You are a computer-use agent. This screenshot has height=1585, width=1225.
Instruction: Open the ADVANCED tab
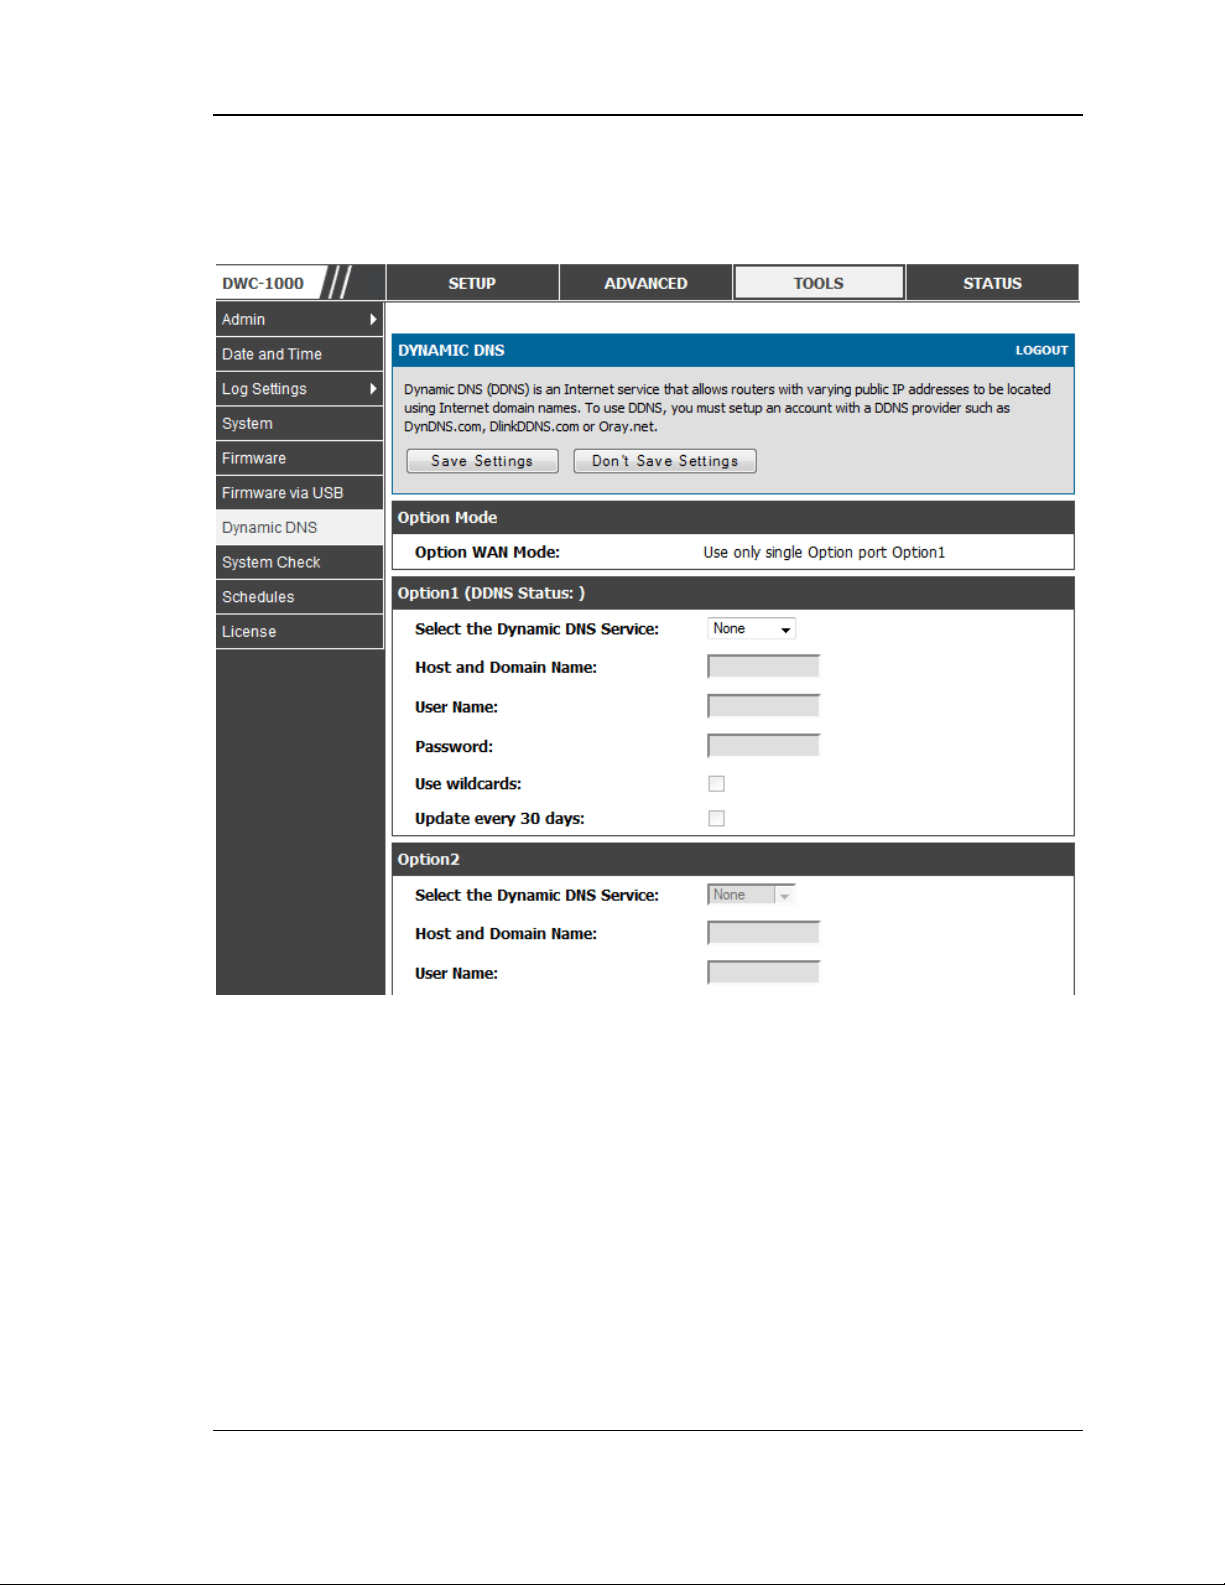[645, 283]
